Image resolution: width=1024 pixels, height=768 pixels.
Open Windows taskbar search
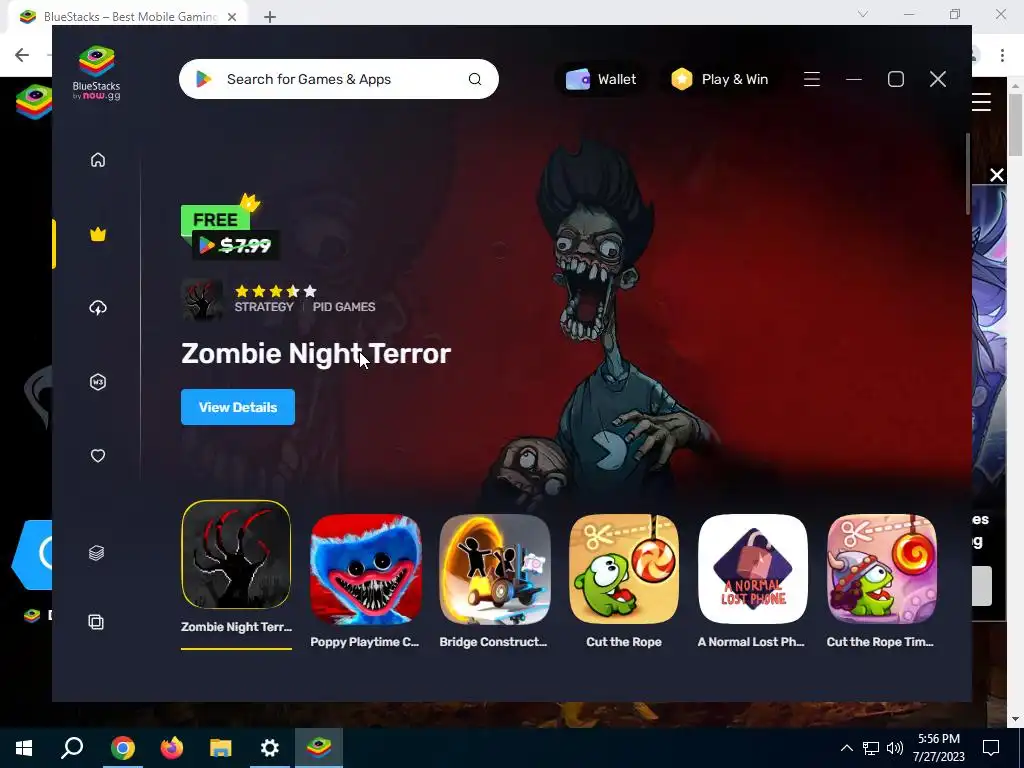pyautogui.click(x=72, y=748)
